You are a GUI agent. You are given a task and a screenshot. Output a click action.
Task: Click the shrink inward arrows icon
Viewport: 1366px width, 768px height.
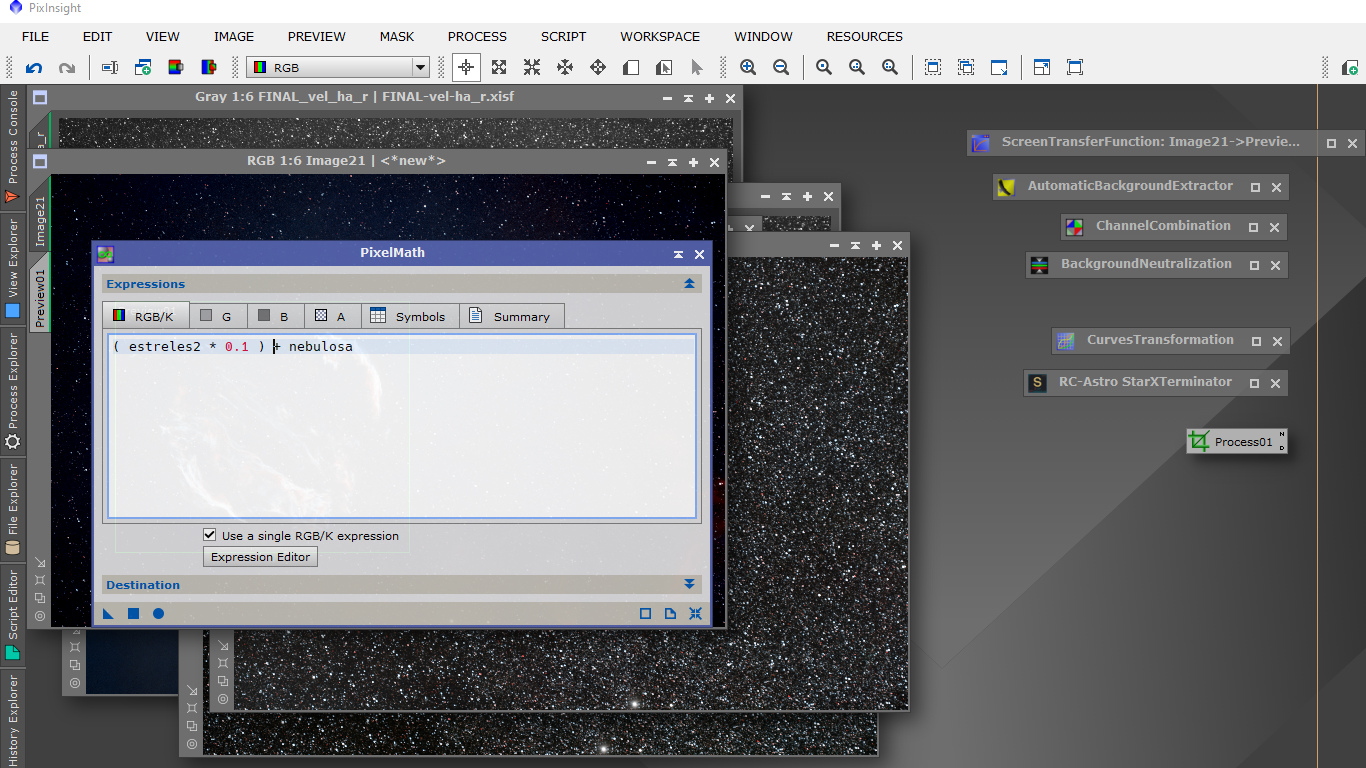(532, 68)
